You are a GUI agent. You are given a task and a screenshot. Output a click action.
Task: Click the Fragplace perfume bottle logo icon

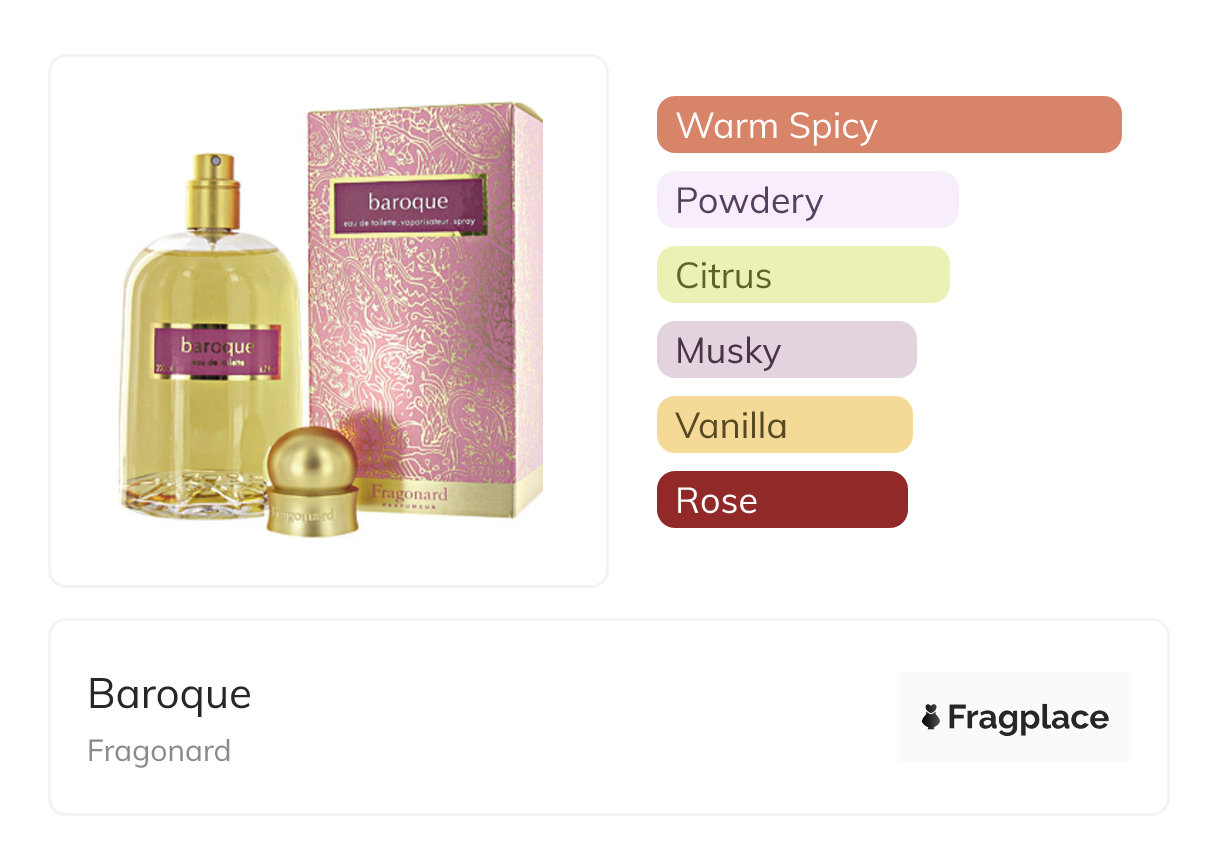click(x=931, y=717)
